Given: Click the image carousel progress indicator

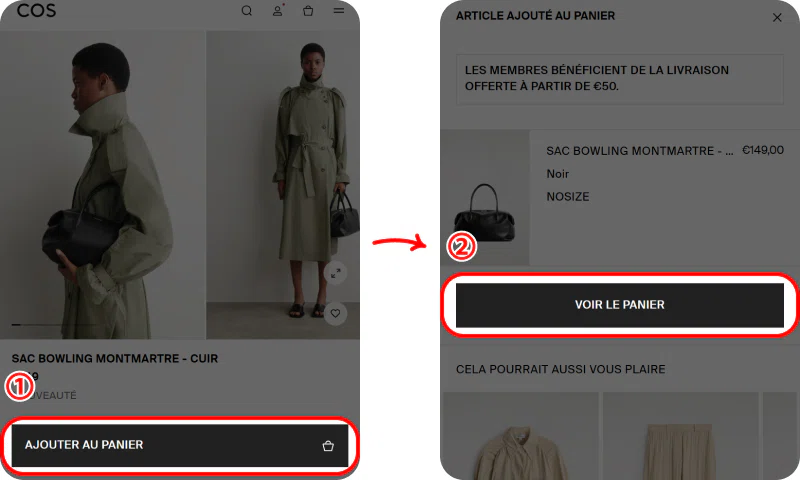Looking at the screenshot, I should pos(54,324).
